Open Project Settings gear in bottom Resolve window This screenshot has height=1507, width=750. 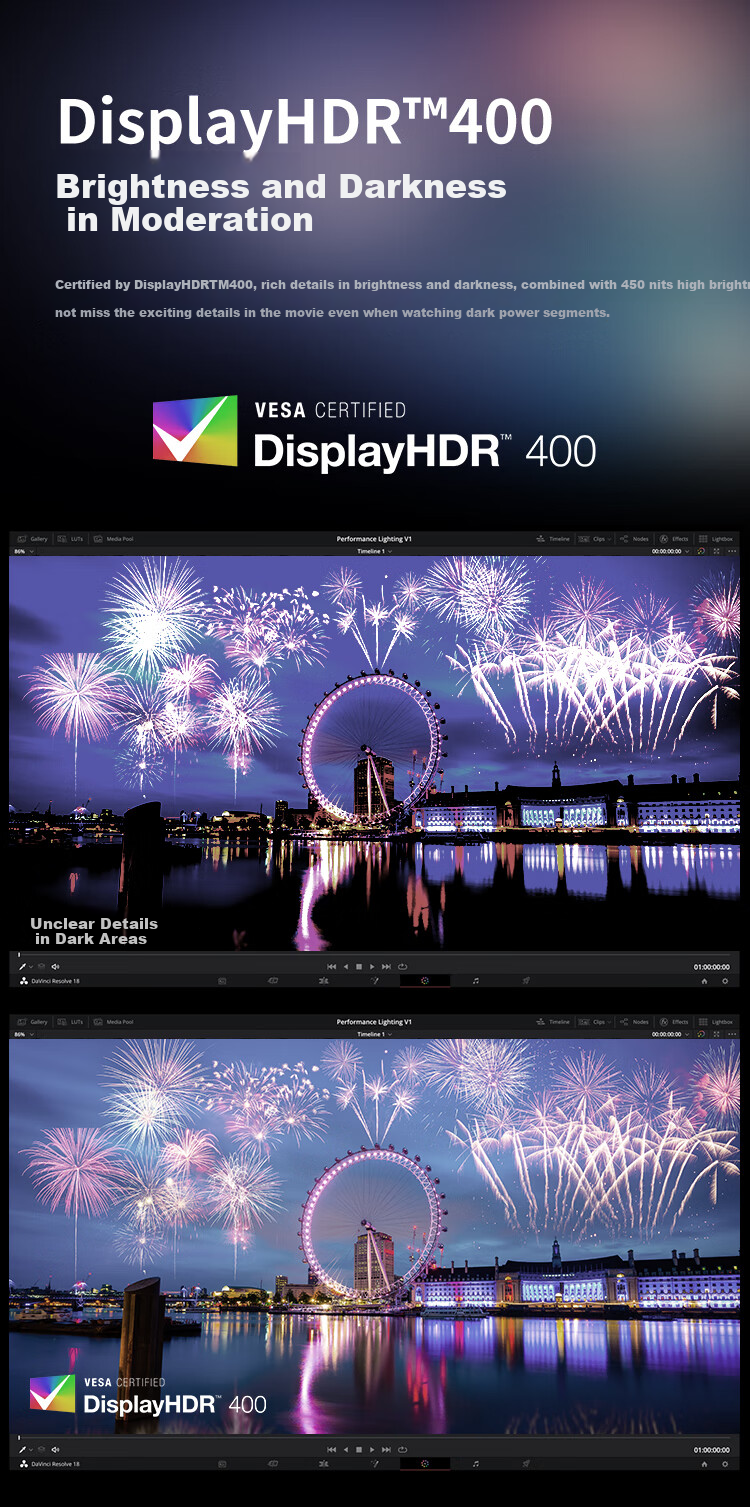click(x=726, y=1463)
